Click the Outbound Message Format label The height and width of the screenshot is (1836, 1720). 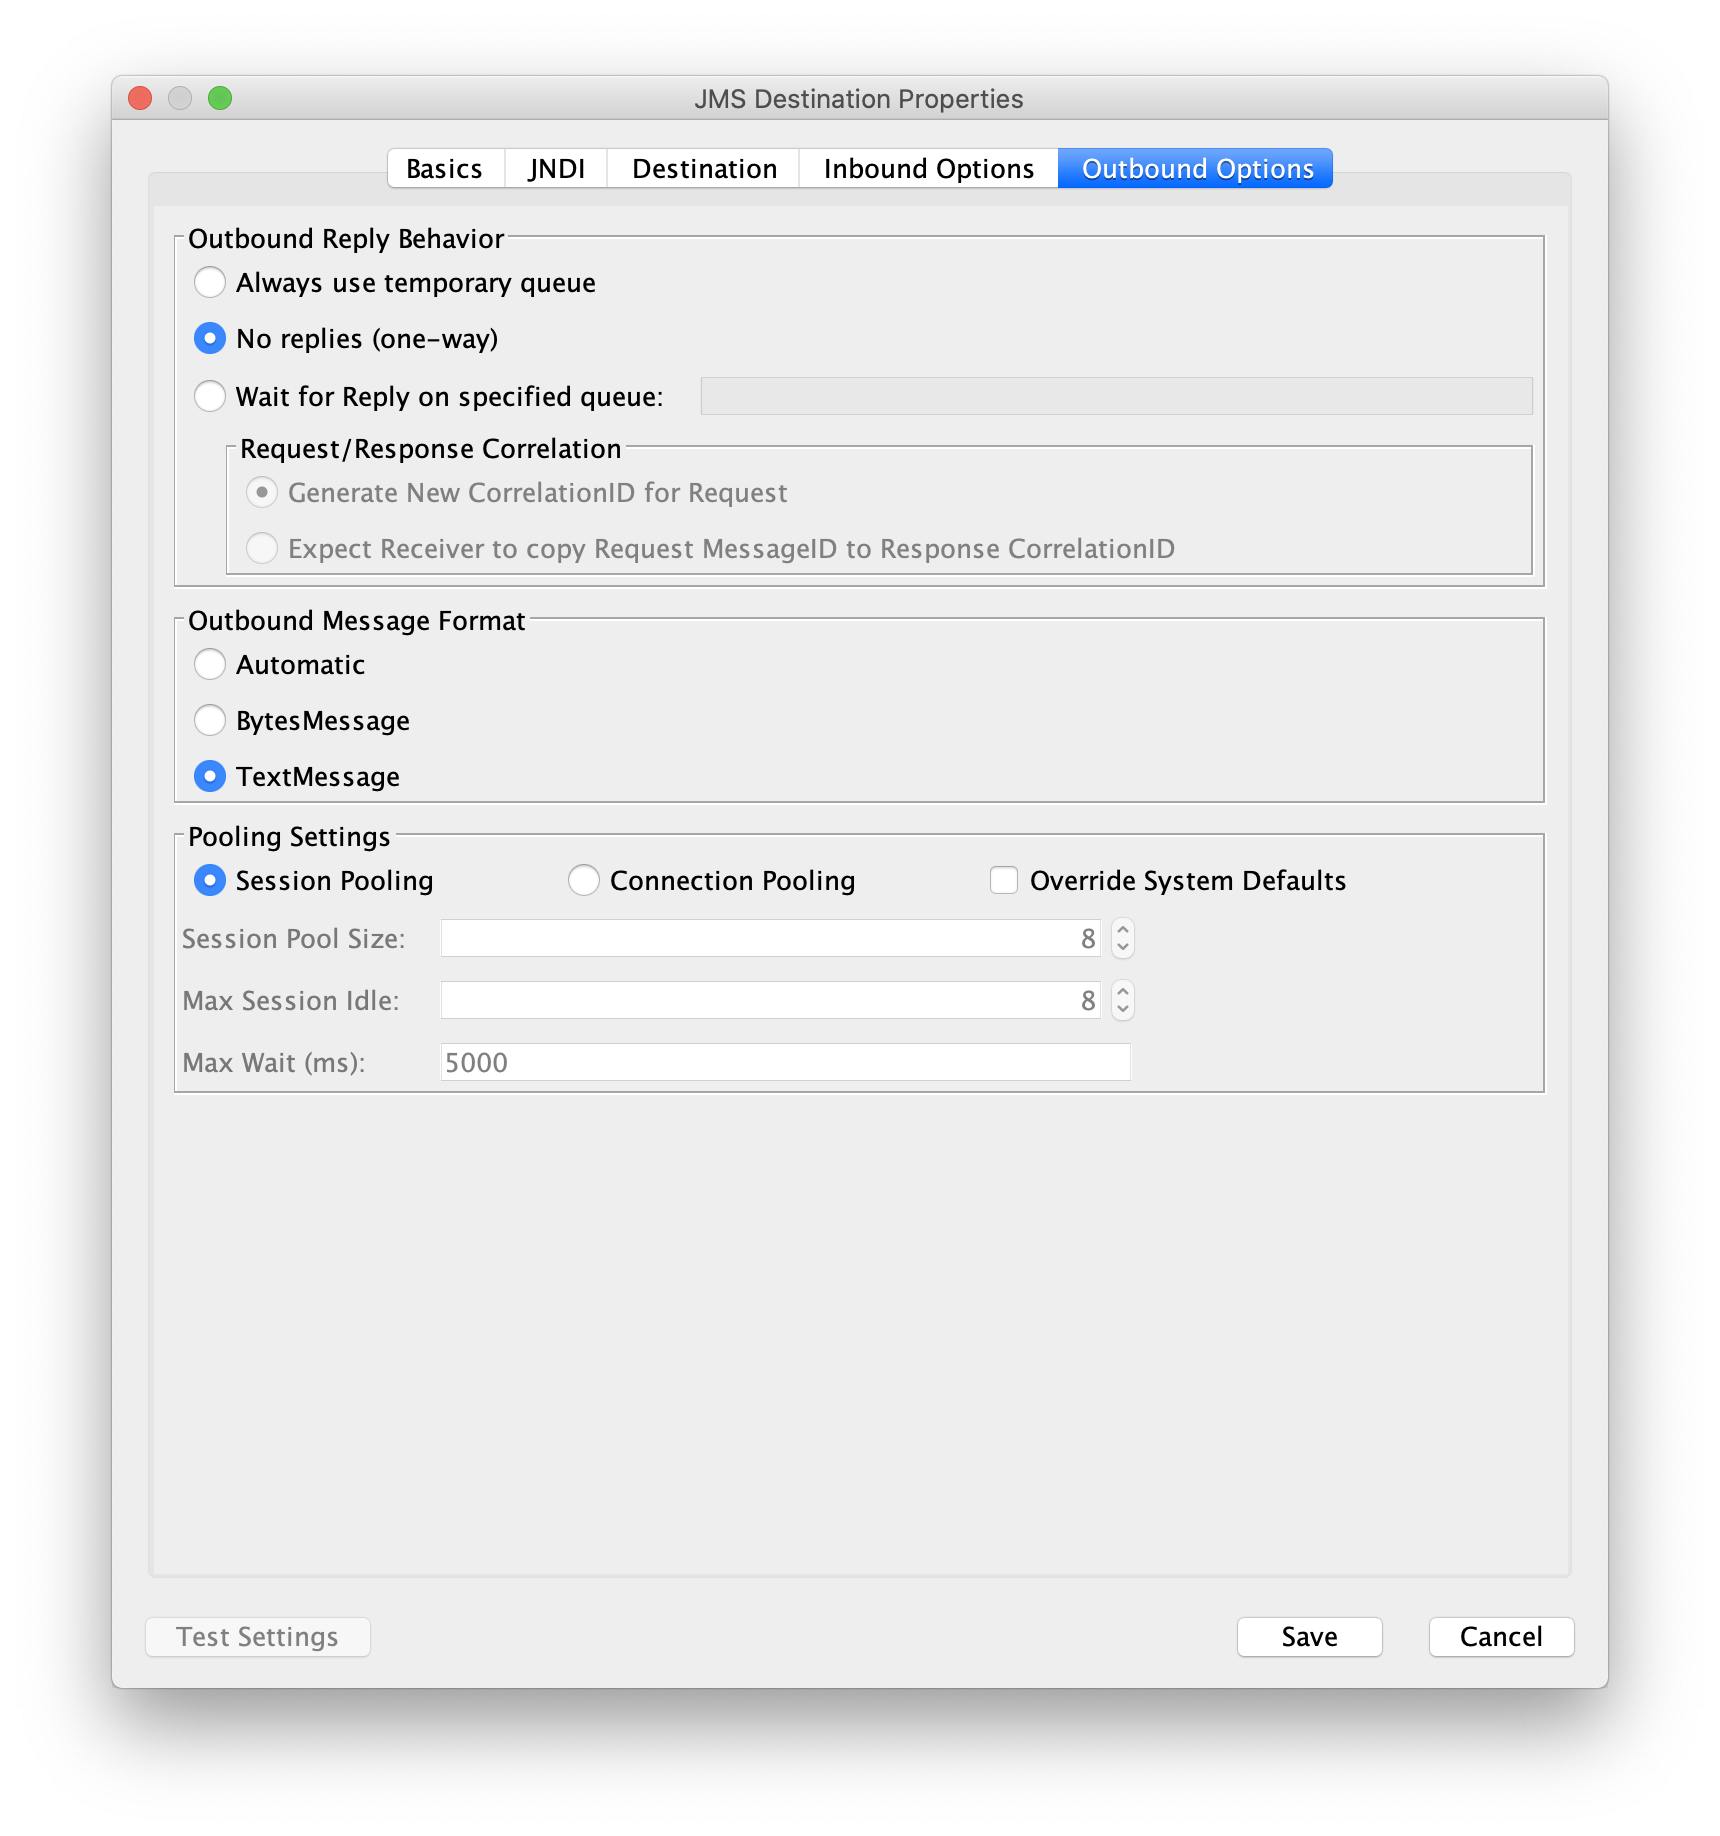(x=357, y=621)
